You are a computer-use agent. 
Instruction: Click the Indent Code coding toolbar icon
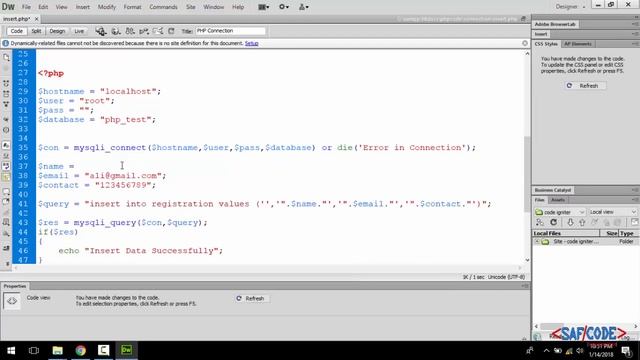pyautogui.click(x=6, y=248)
